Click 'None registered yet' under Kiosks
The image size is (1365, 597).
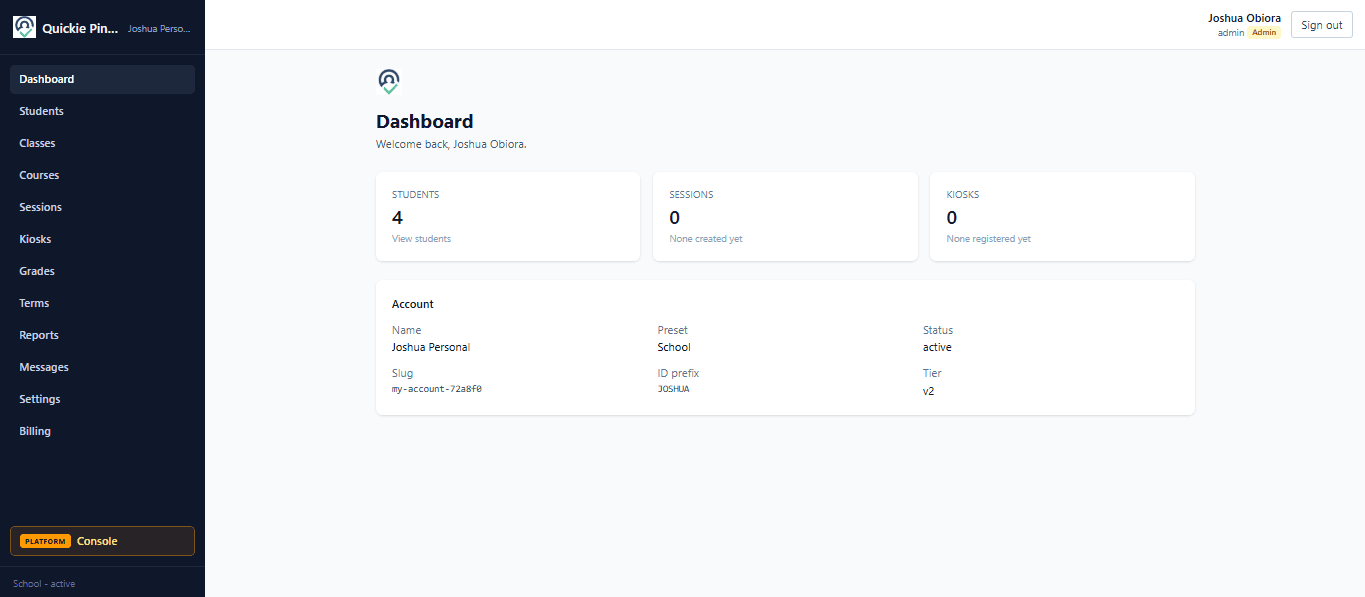point(989,239)
